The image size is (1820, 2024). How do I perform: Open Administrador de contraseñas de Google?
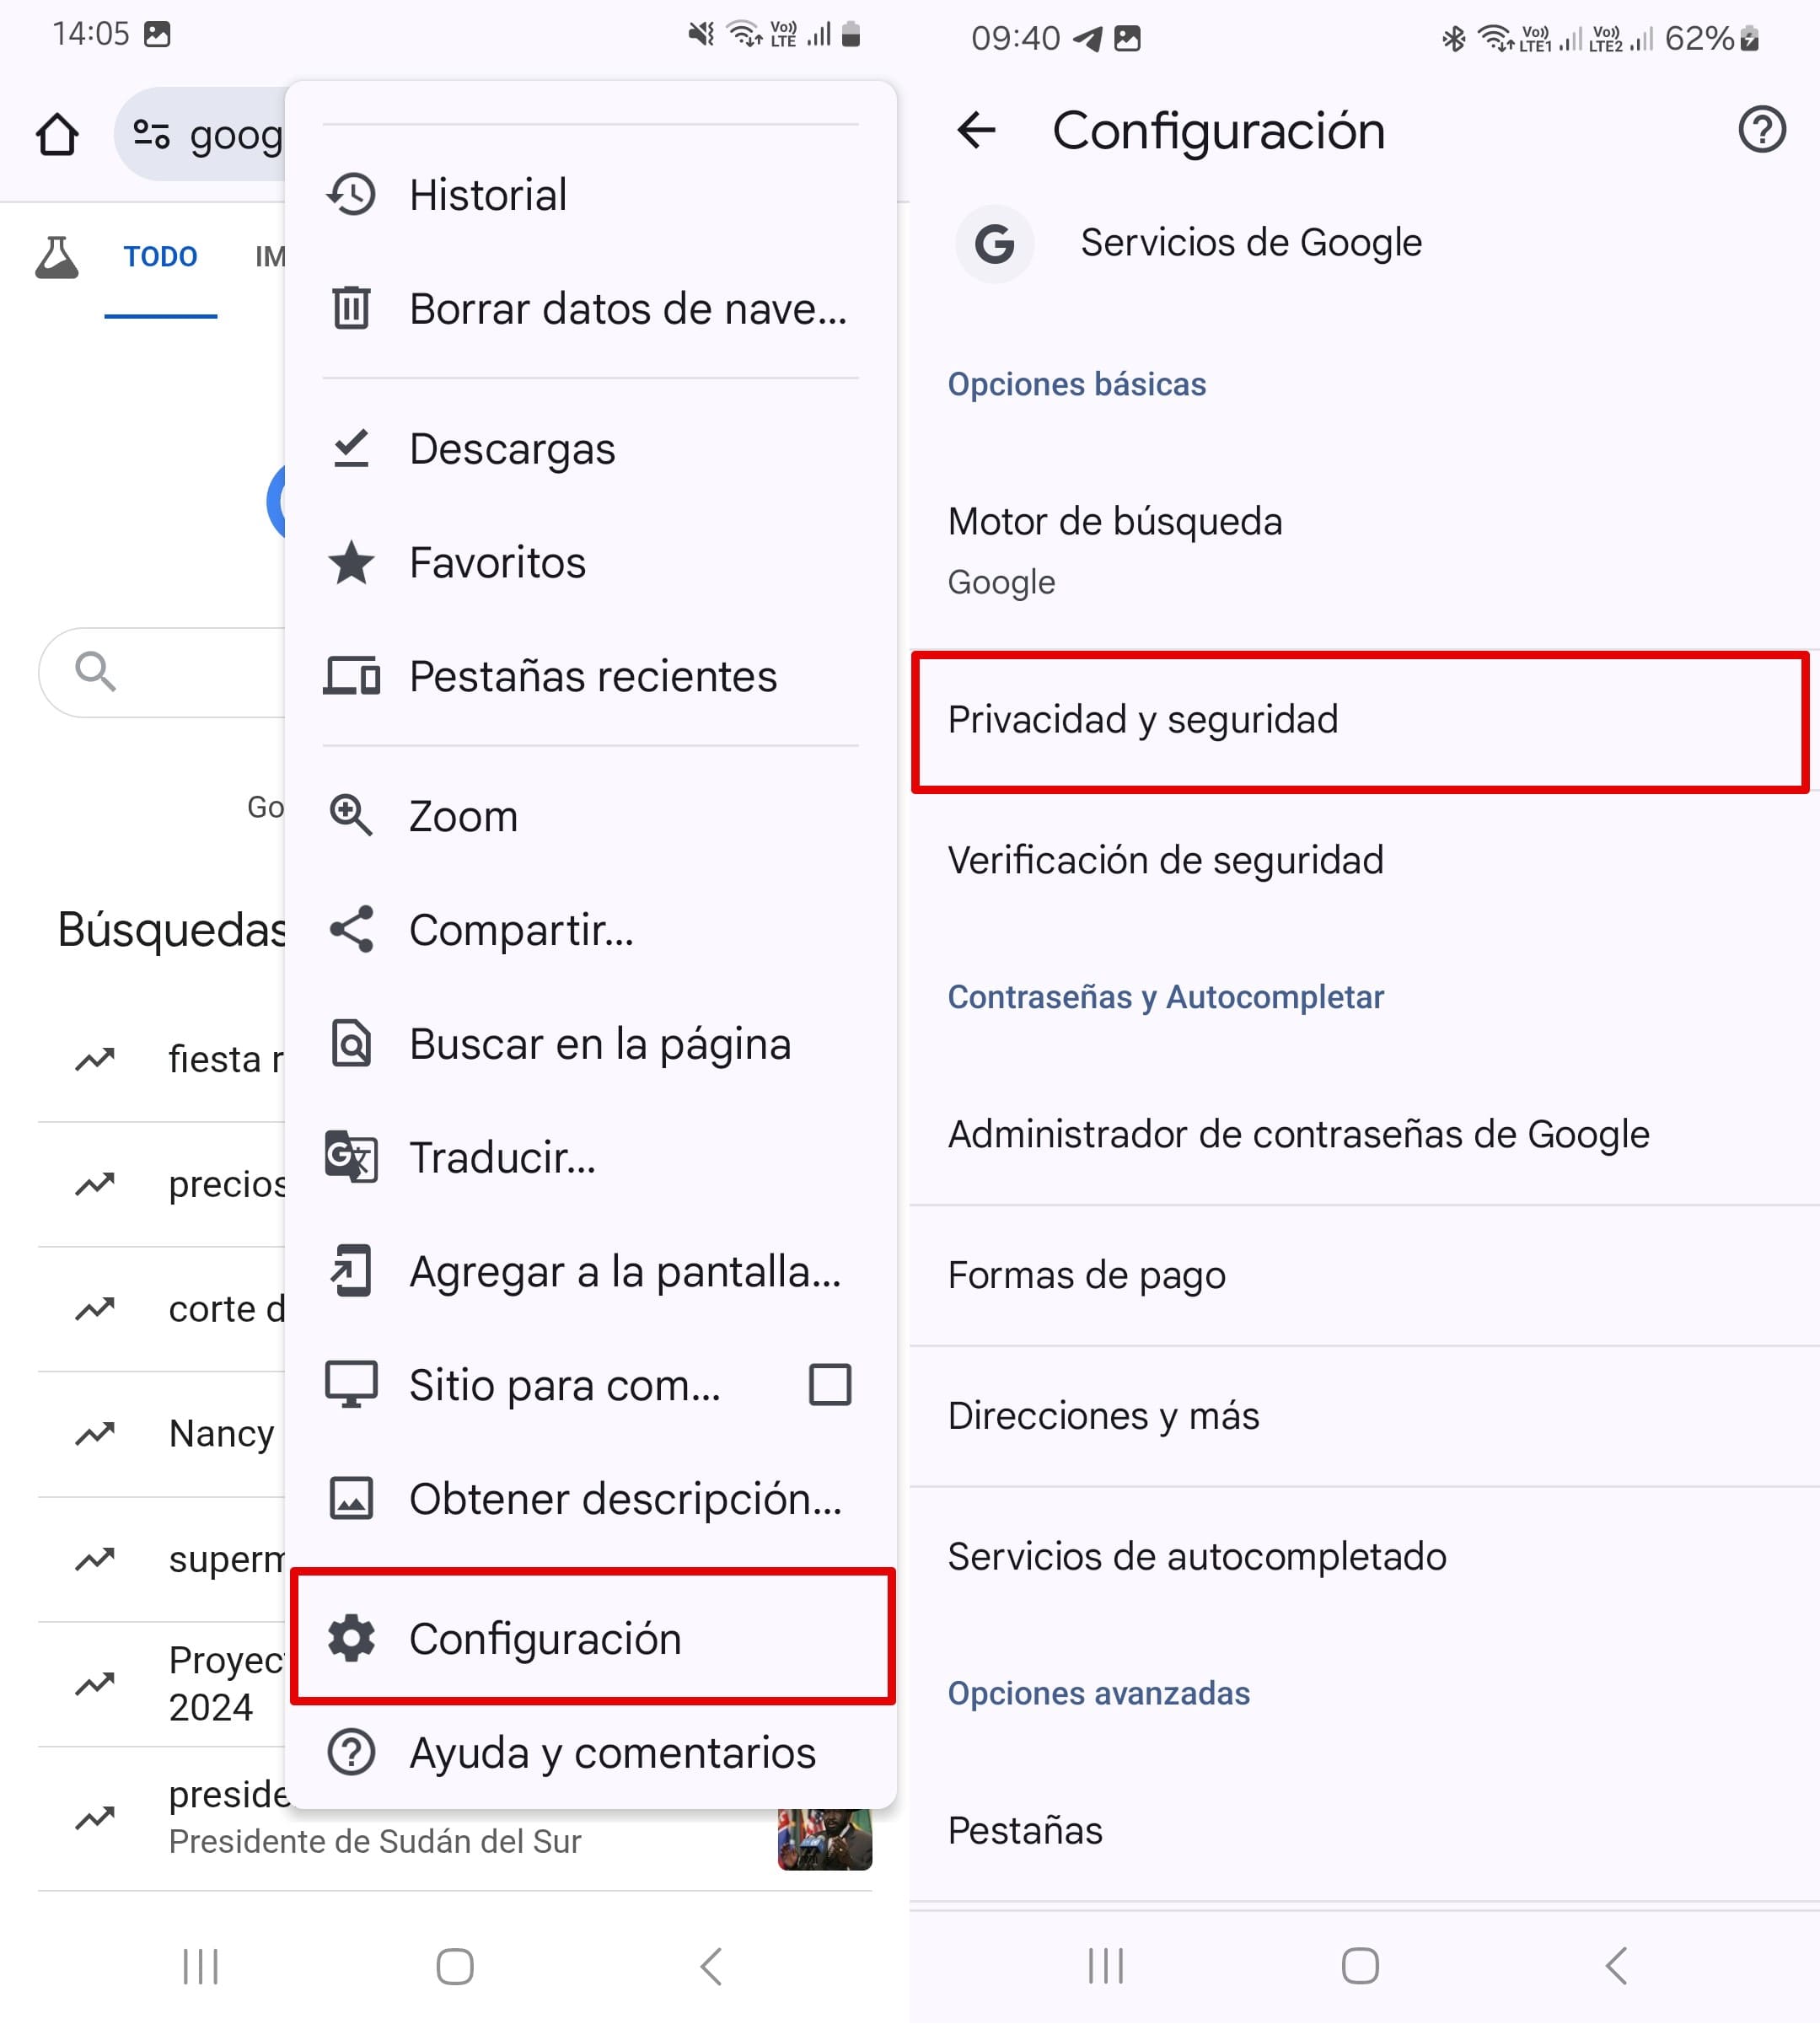(1298, 1134)
